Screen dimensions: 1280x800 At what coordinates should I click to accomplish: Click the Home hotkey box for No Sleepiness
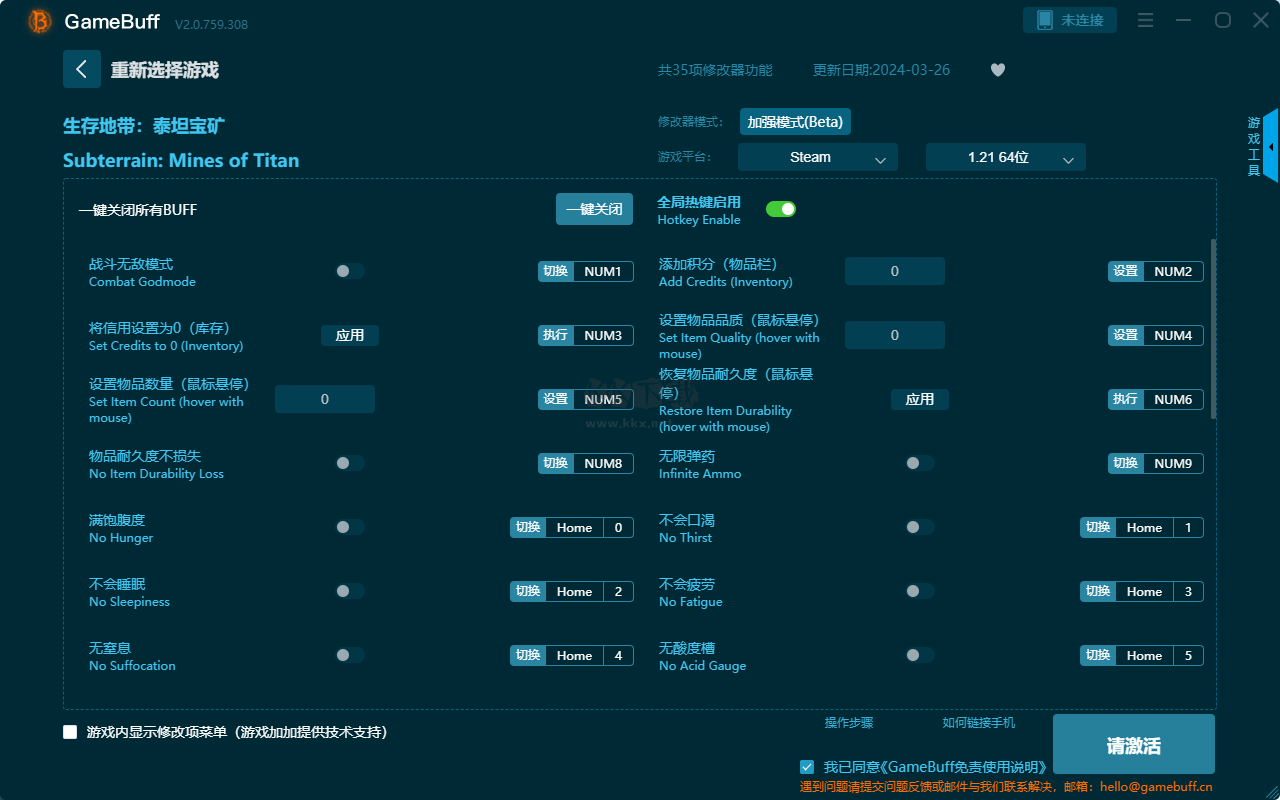coord(574,591)
